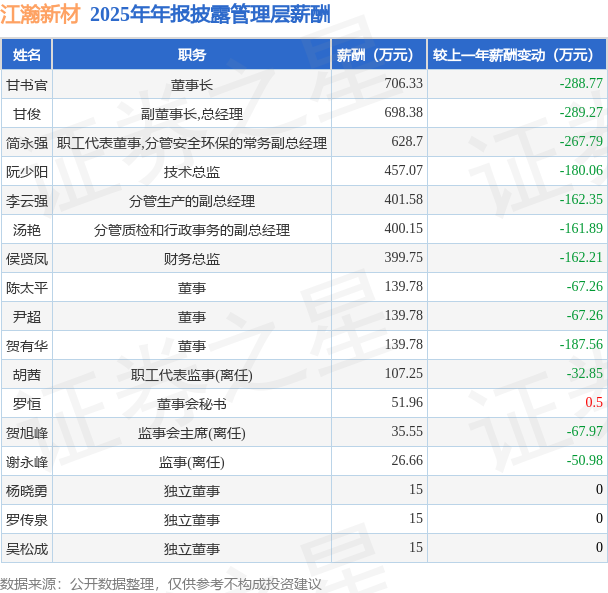
Task: Click change value -289.27
Action: click(581, 112)
